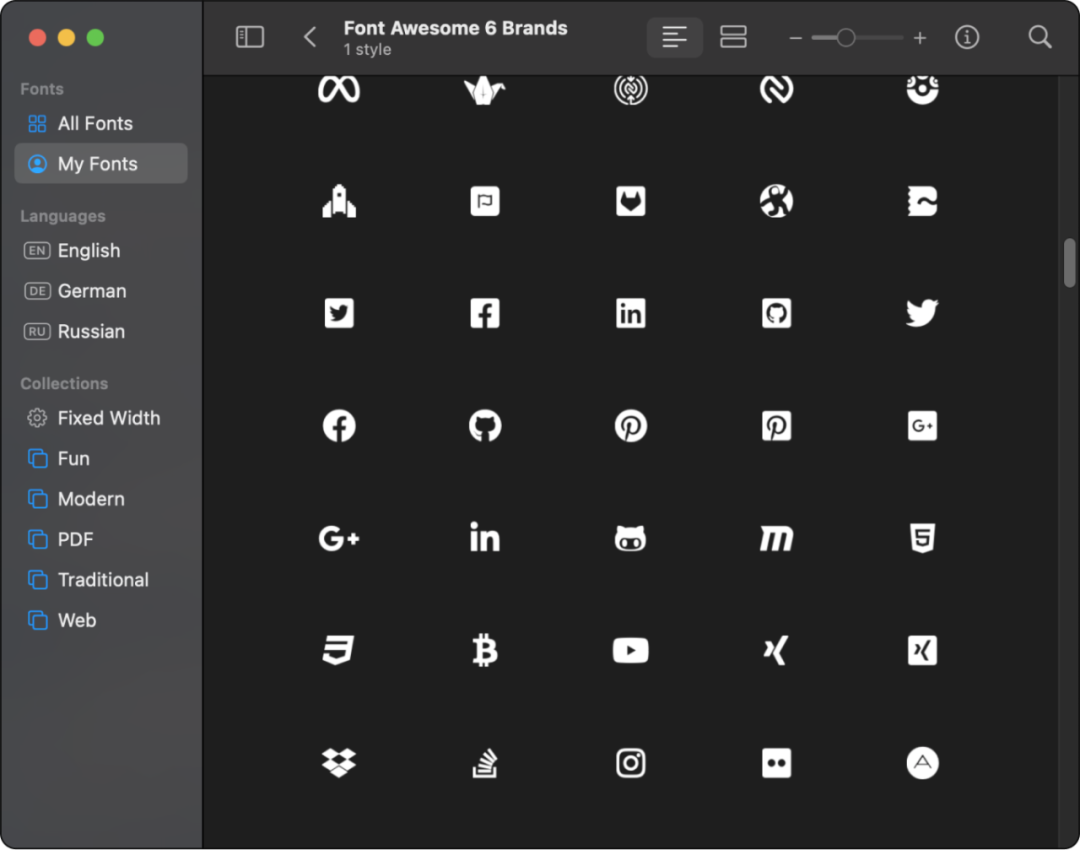Select the YouTube play glyph
Screen dimensions: 1080x850
[x=630, y=650]
